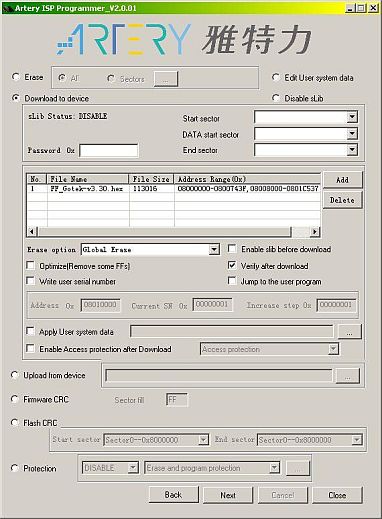Click the serial number Address field
Image resolution: width=382 pixels, height=519 pixels.
100,305
